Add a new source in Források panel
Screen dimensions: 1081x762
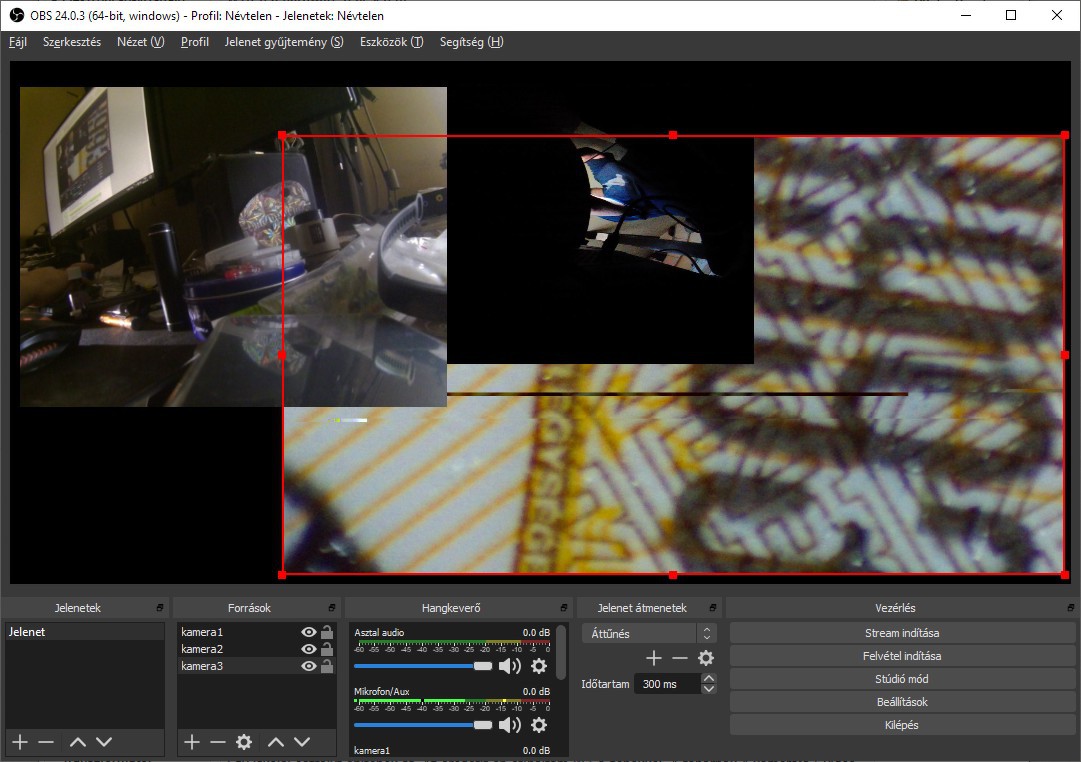pyautogui.click(x=192, y=742)
